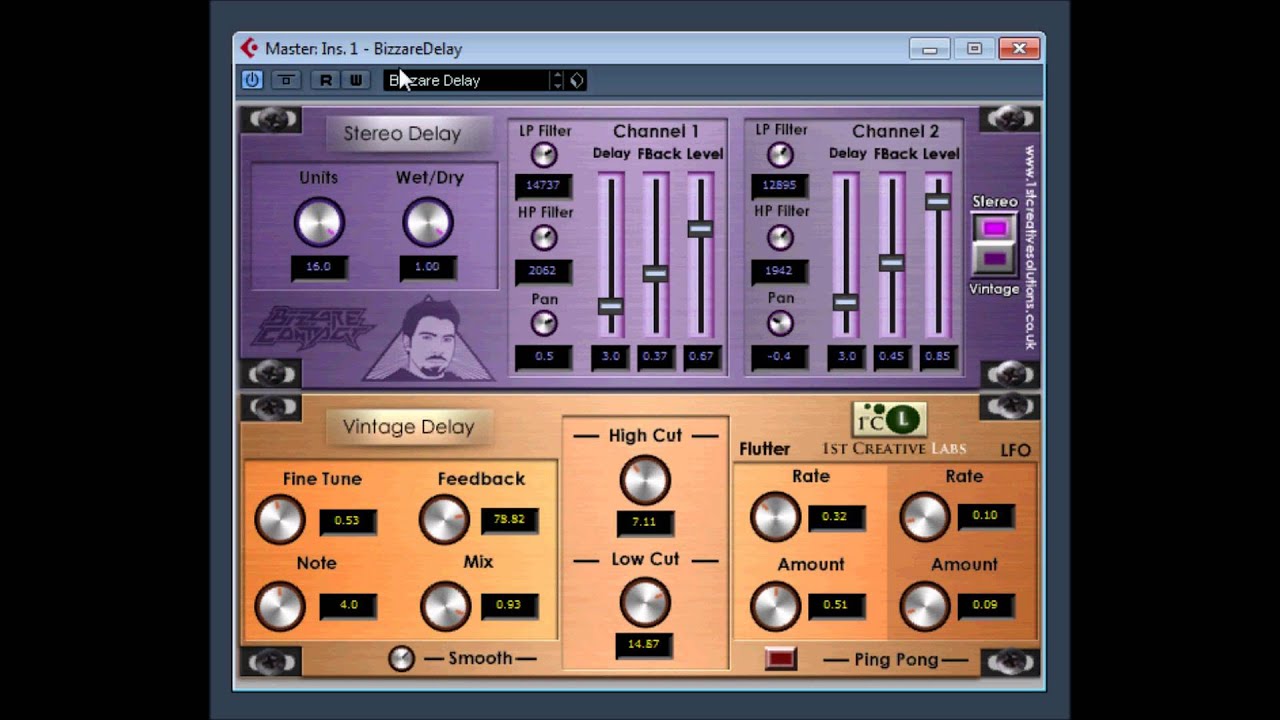Open the 1stcreativesolutions.co.uk link
The width and height of the screenshot is (1280, 720).
(1029, 248)
